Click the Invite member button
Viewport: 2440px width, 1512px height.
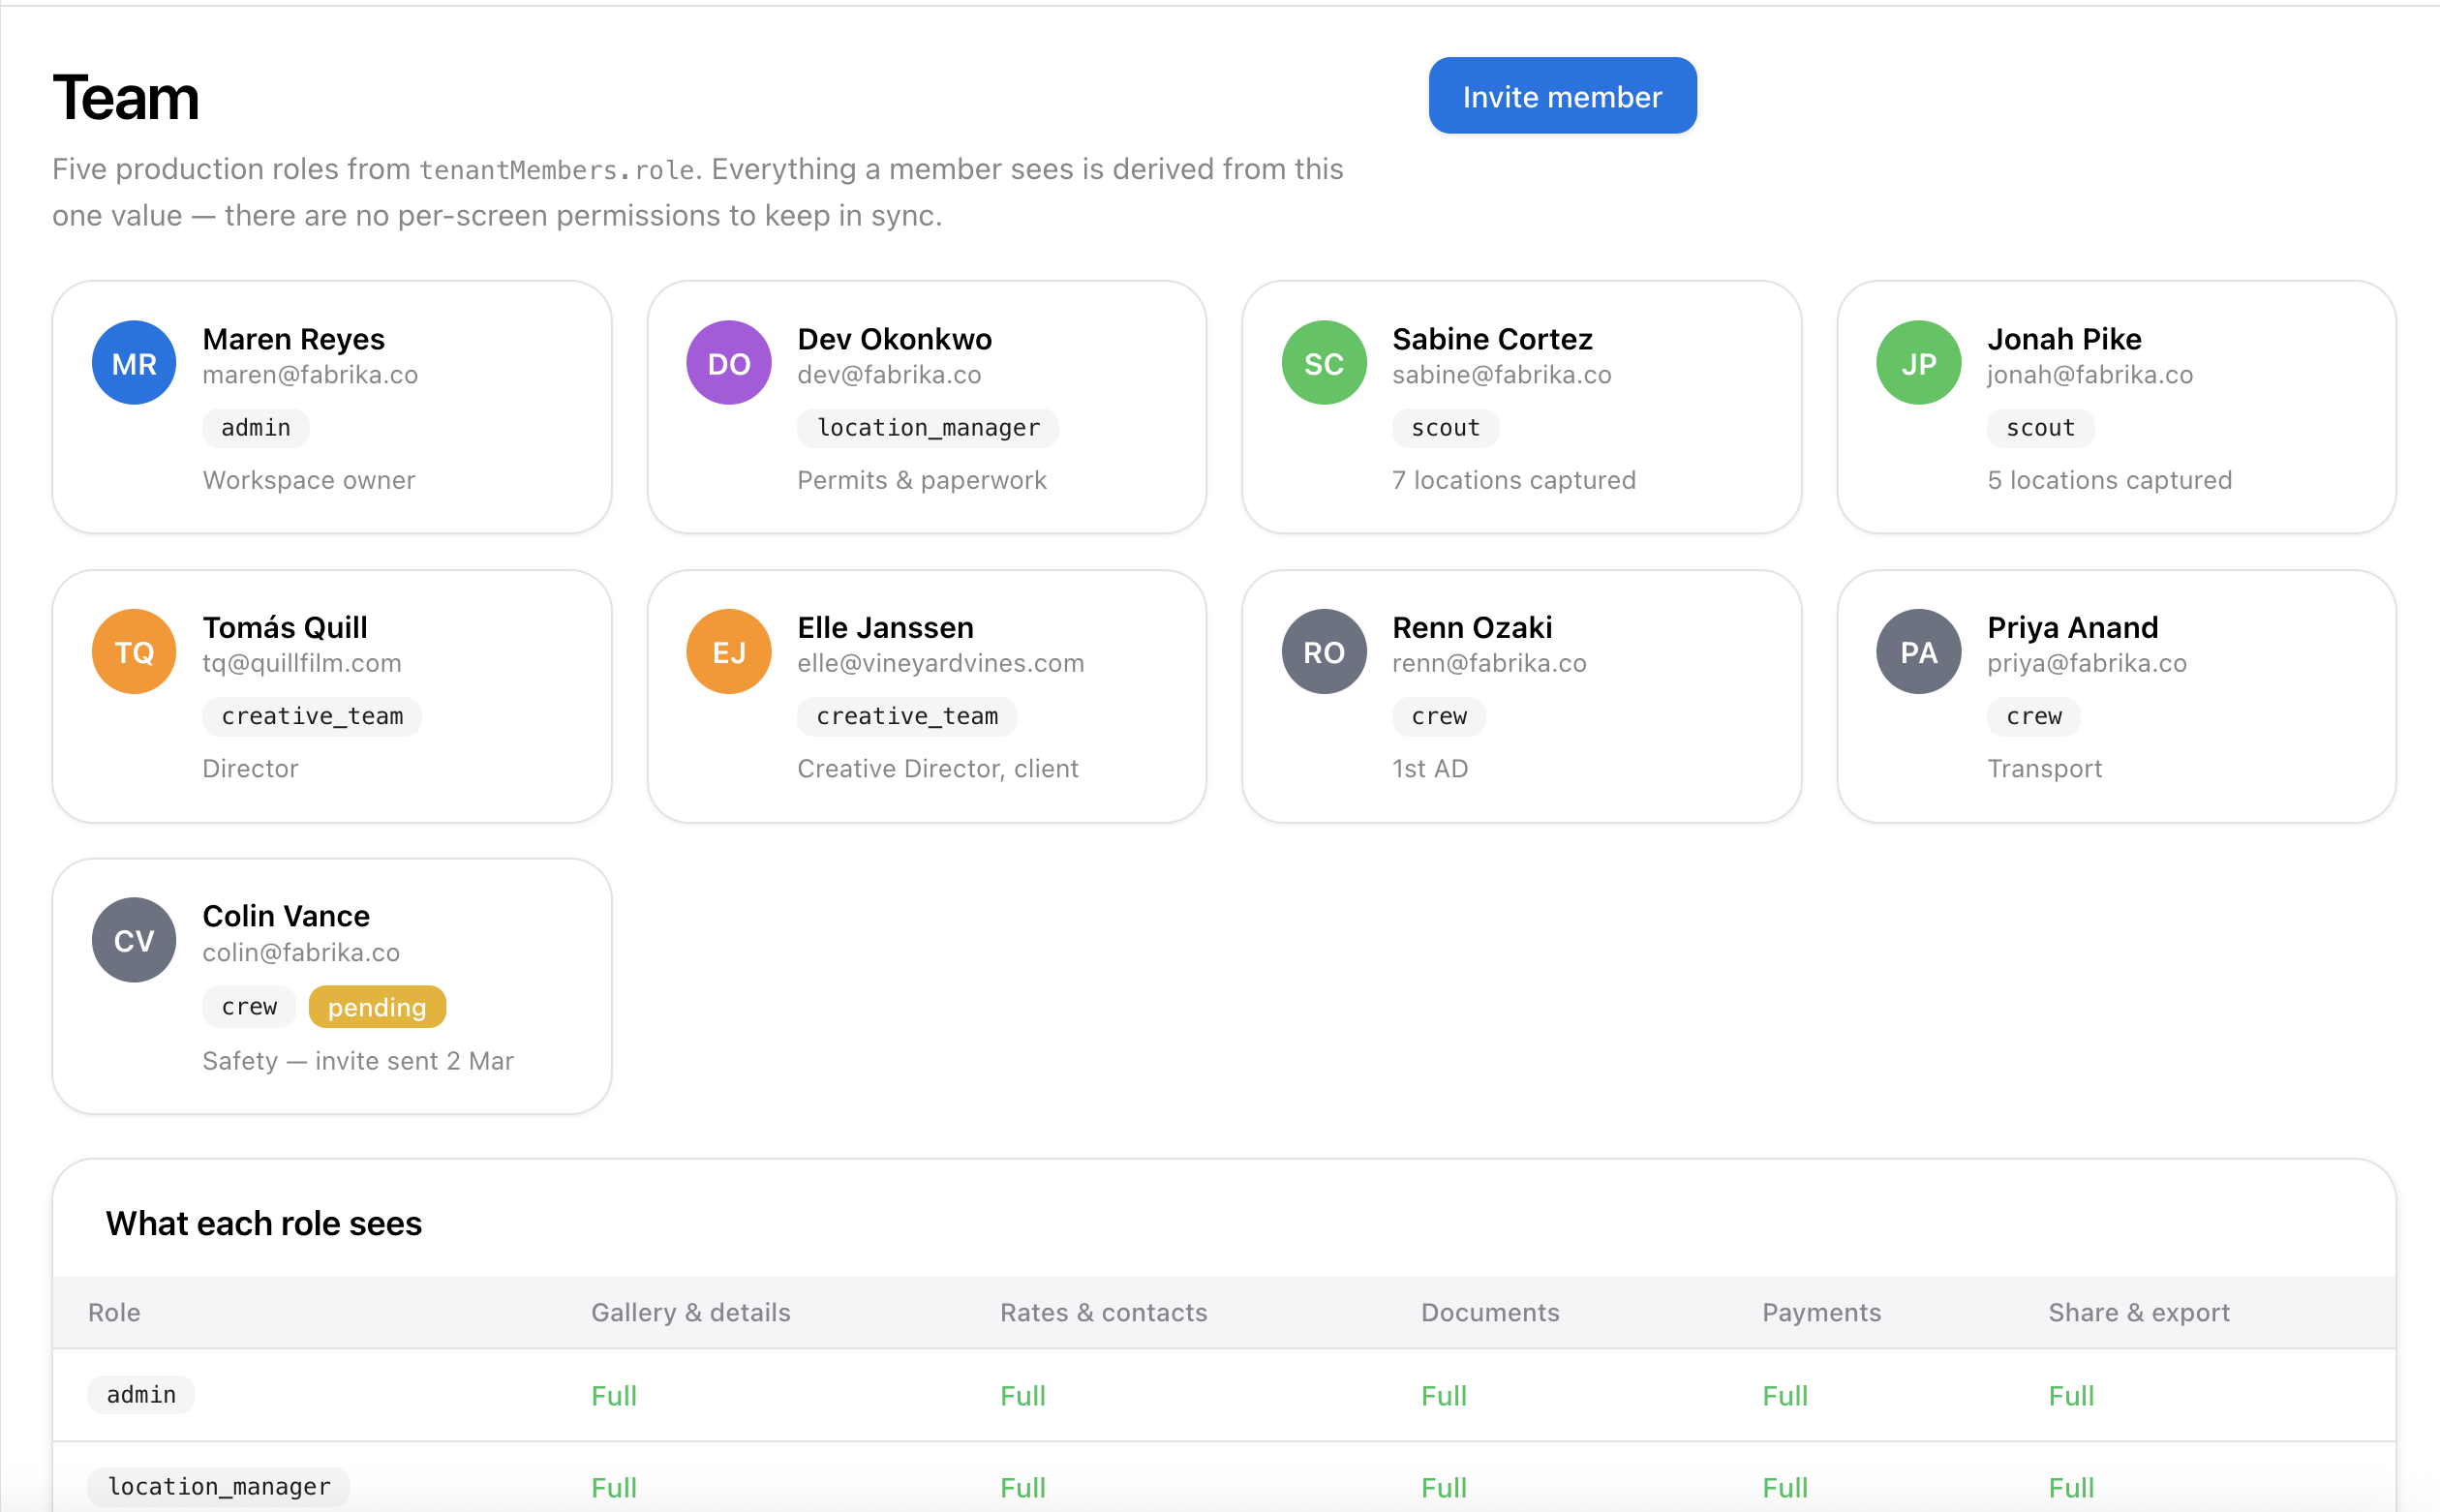click(x=1562, y=96)
